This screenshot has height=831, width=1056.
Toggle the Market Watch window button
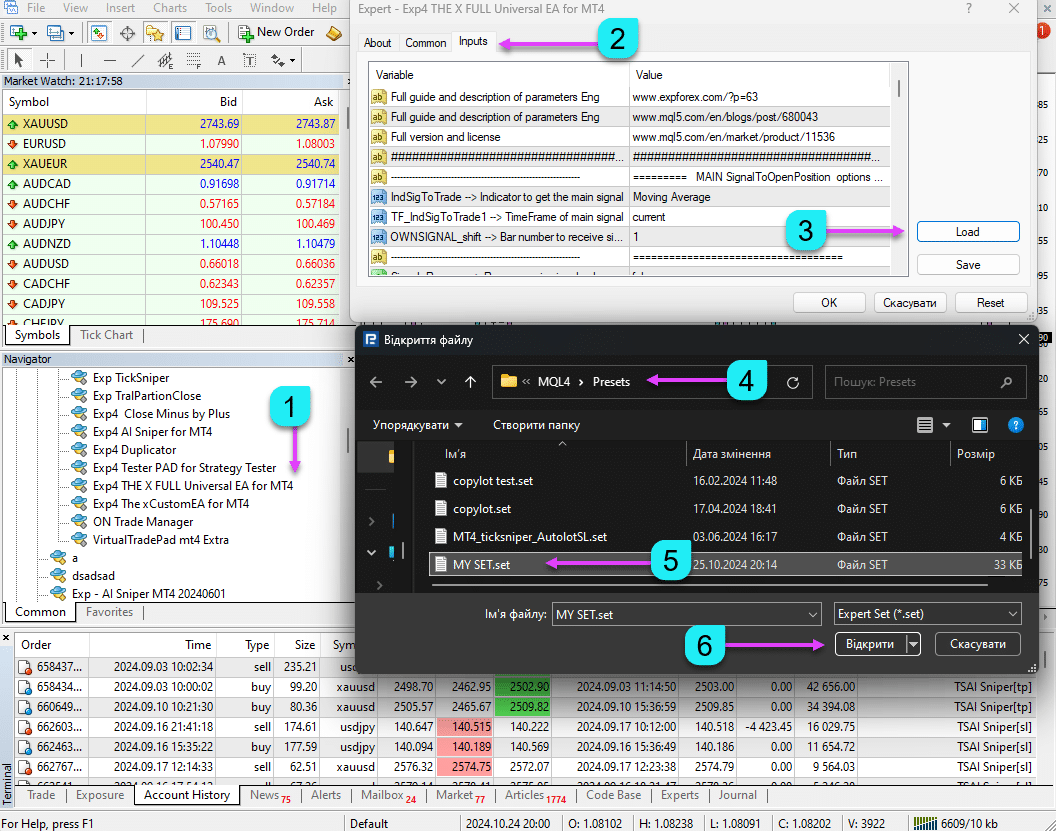(x=99, y=32)
